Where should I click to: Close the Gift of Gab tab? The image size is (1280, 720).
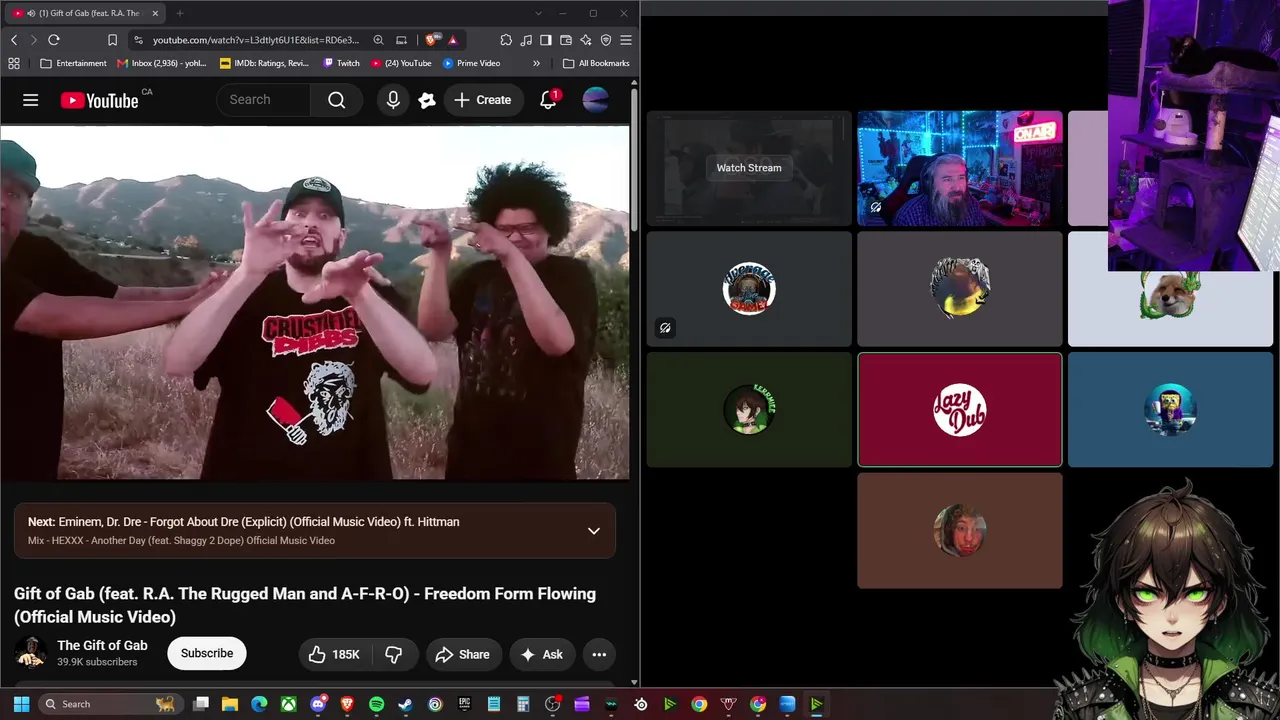click(x=155, y=13)
